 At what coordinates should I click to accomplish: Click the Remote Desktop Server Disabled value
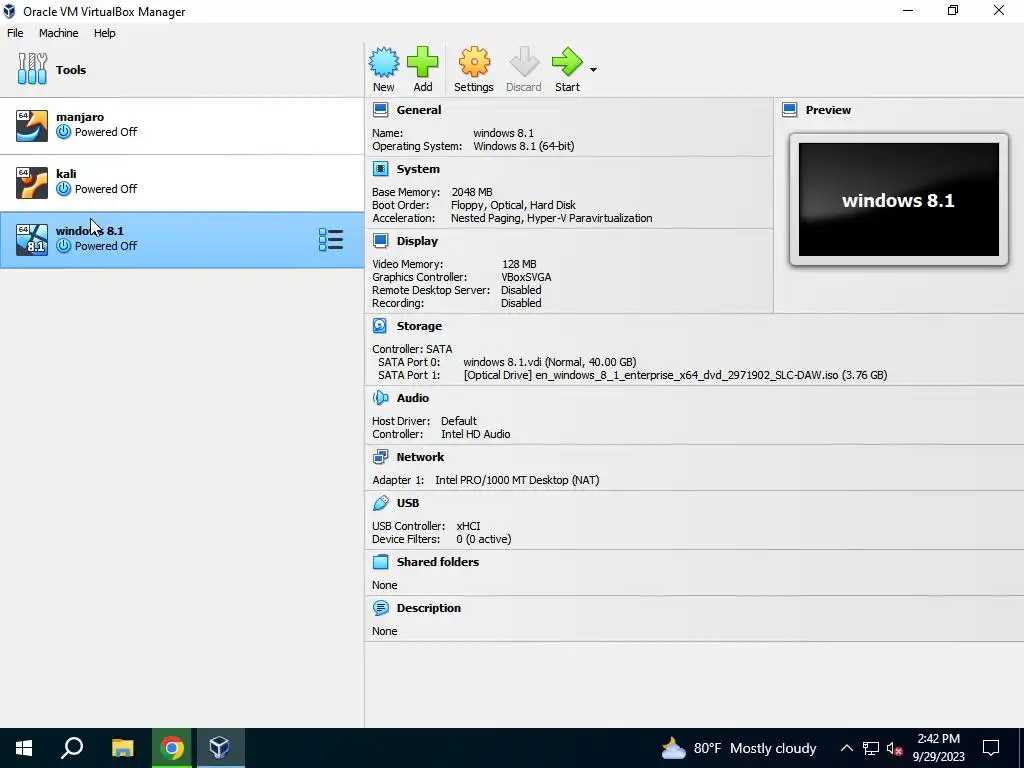(x=521, y=290)
